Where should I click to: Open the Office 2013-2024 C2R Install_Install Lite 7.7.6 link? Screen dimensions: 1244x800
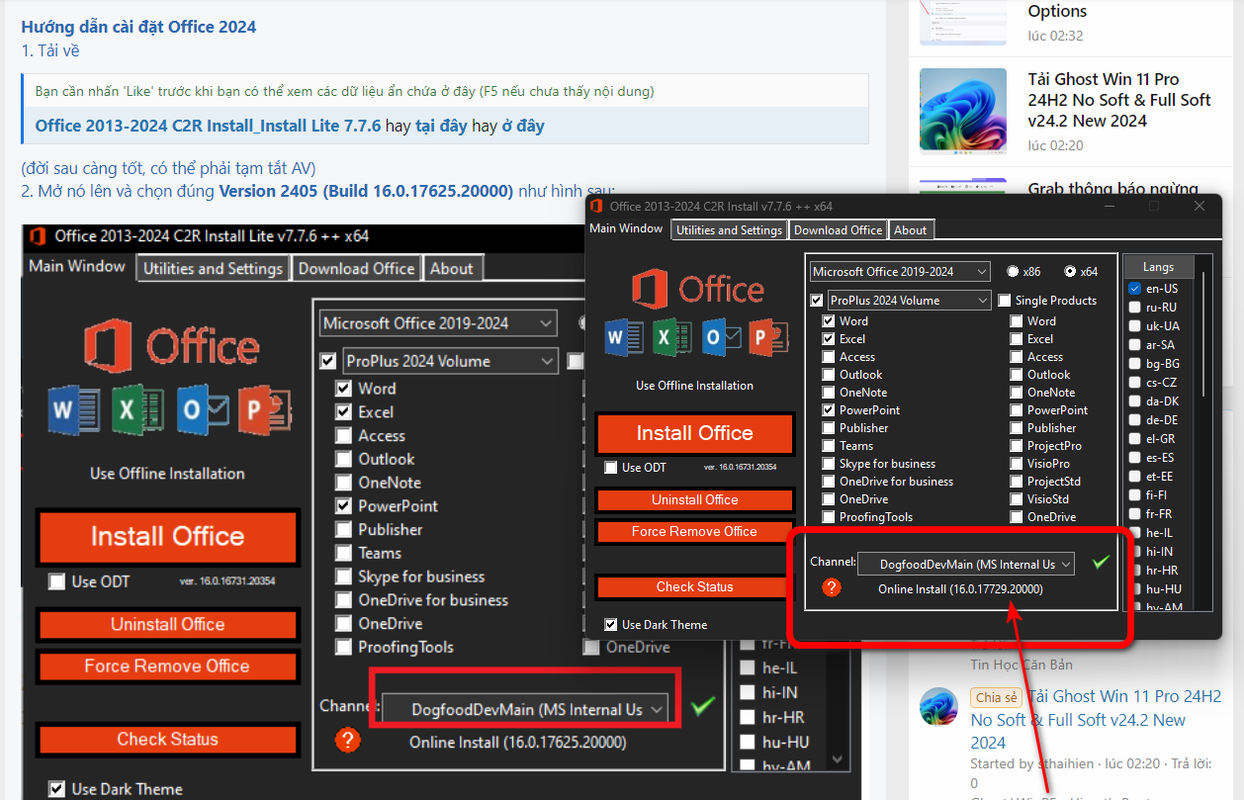[208, 126]
